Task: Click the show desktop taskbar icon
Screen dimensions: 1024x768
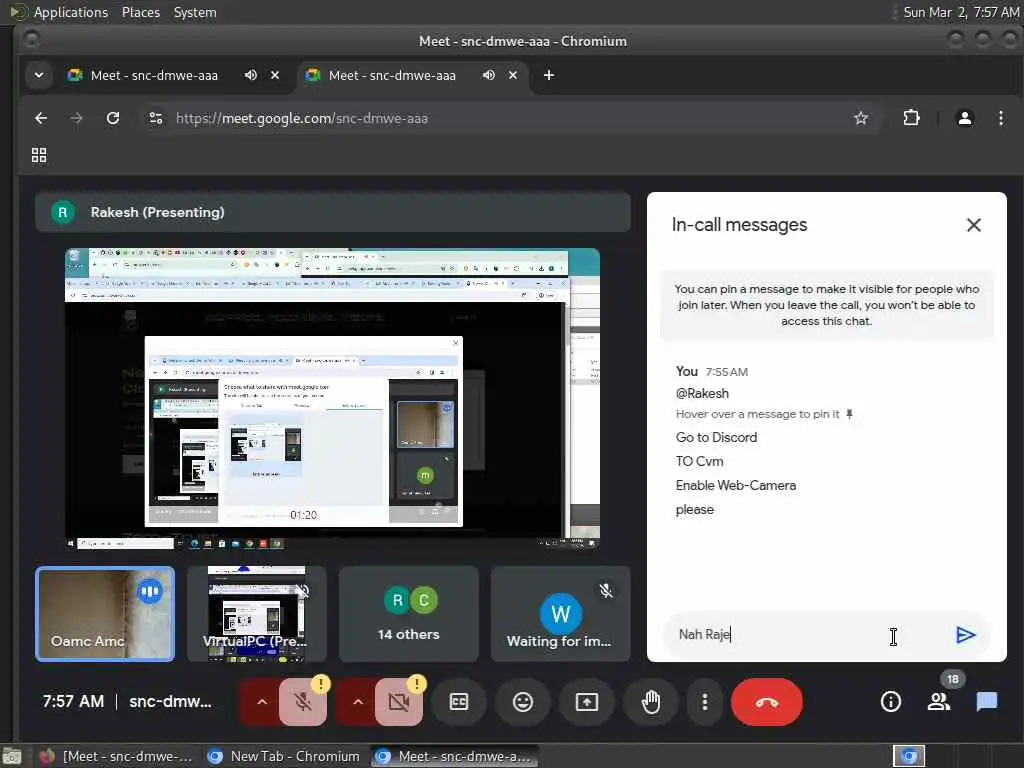Action: click(x=12, y=756)
